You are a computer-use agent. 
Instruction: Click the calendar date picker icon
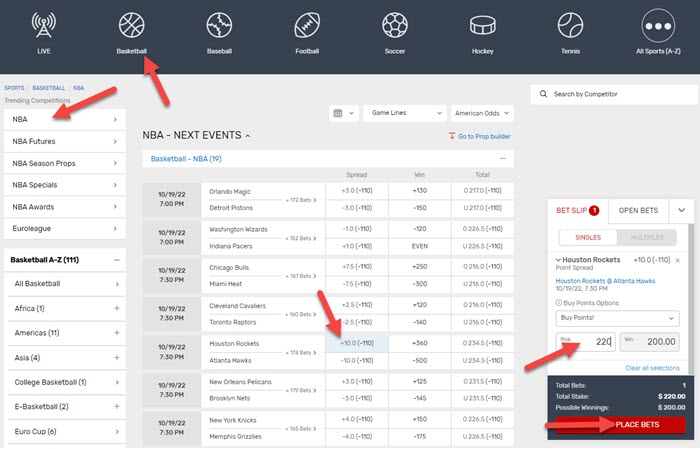[342, 114]
